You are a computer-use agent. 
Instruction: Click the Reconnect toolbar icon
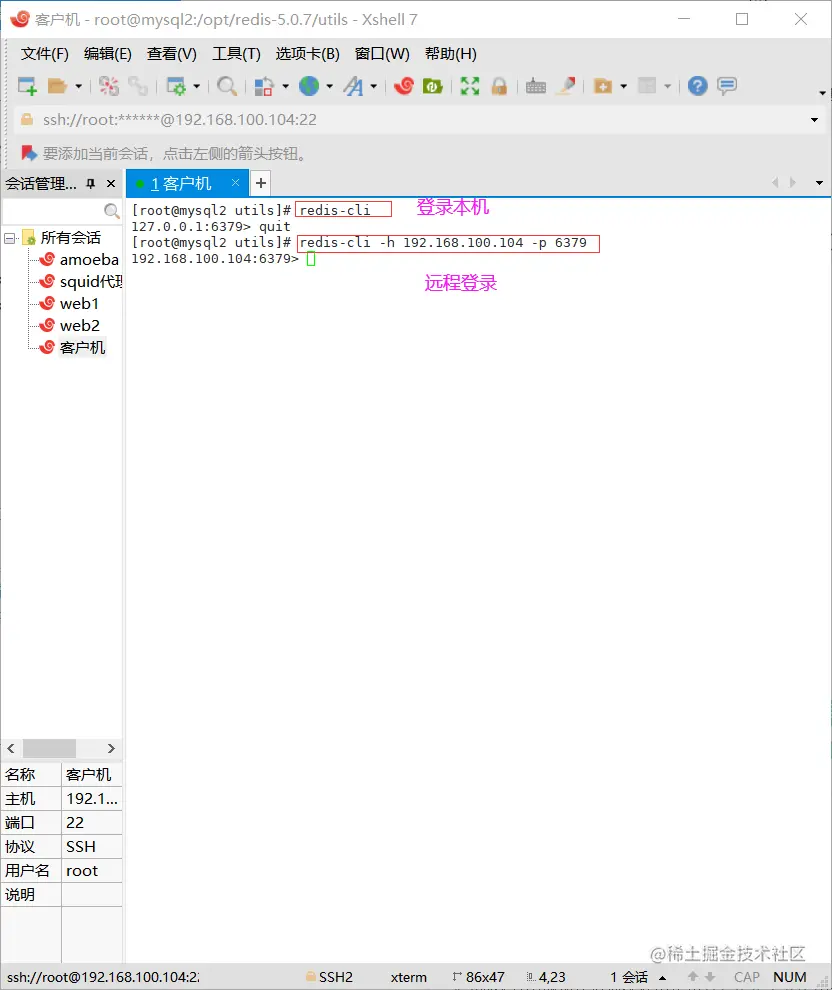click(138, 86)
